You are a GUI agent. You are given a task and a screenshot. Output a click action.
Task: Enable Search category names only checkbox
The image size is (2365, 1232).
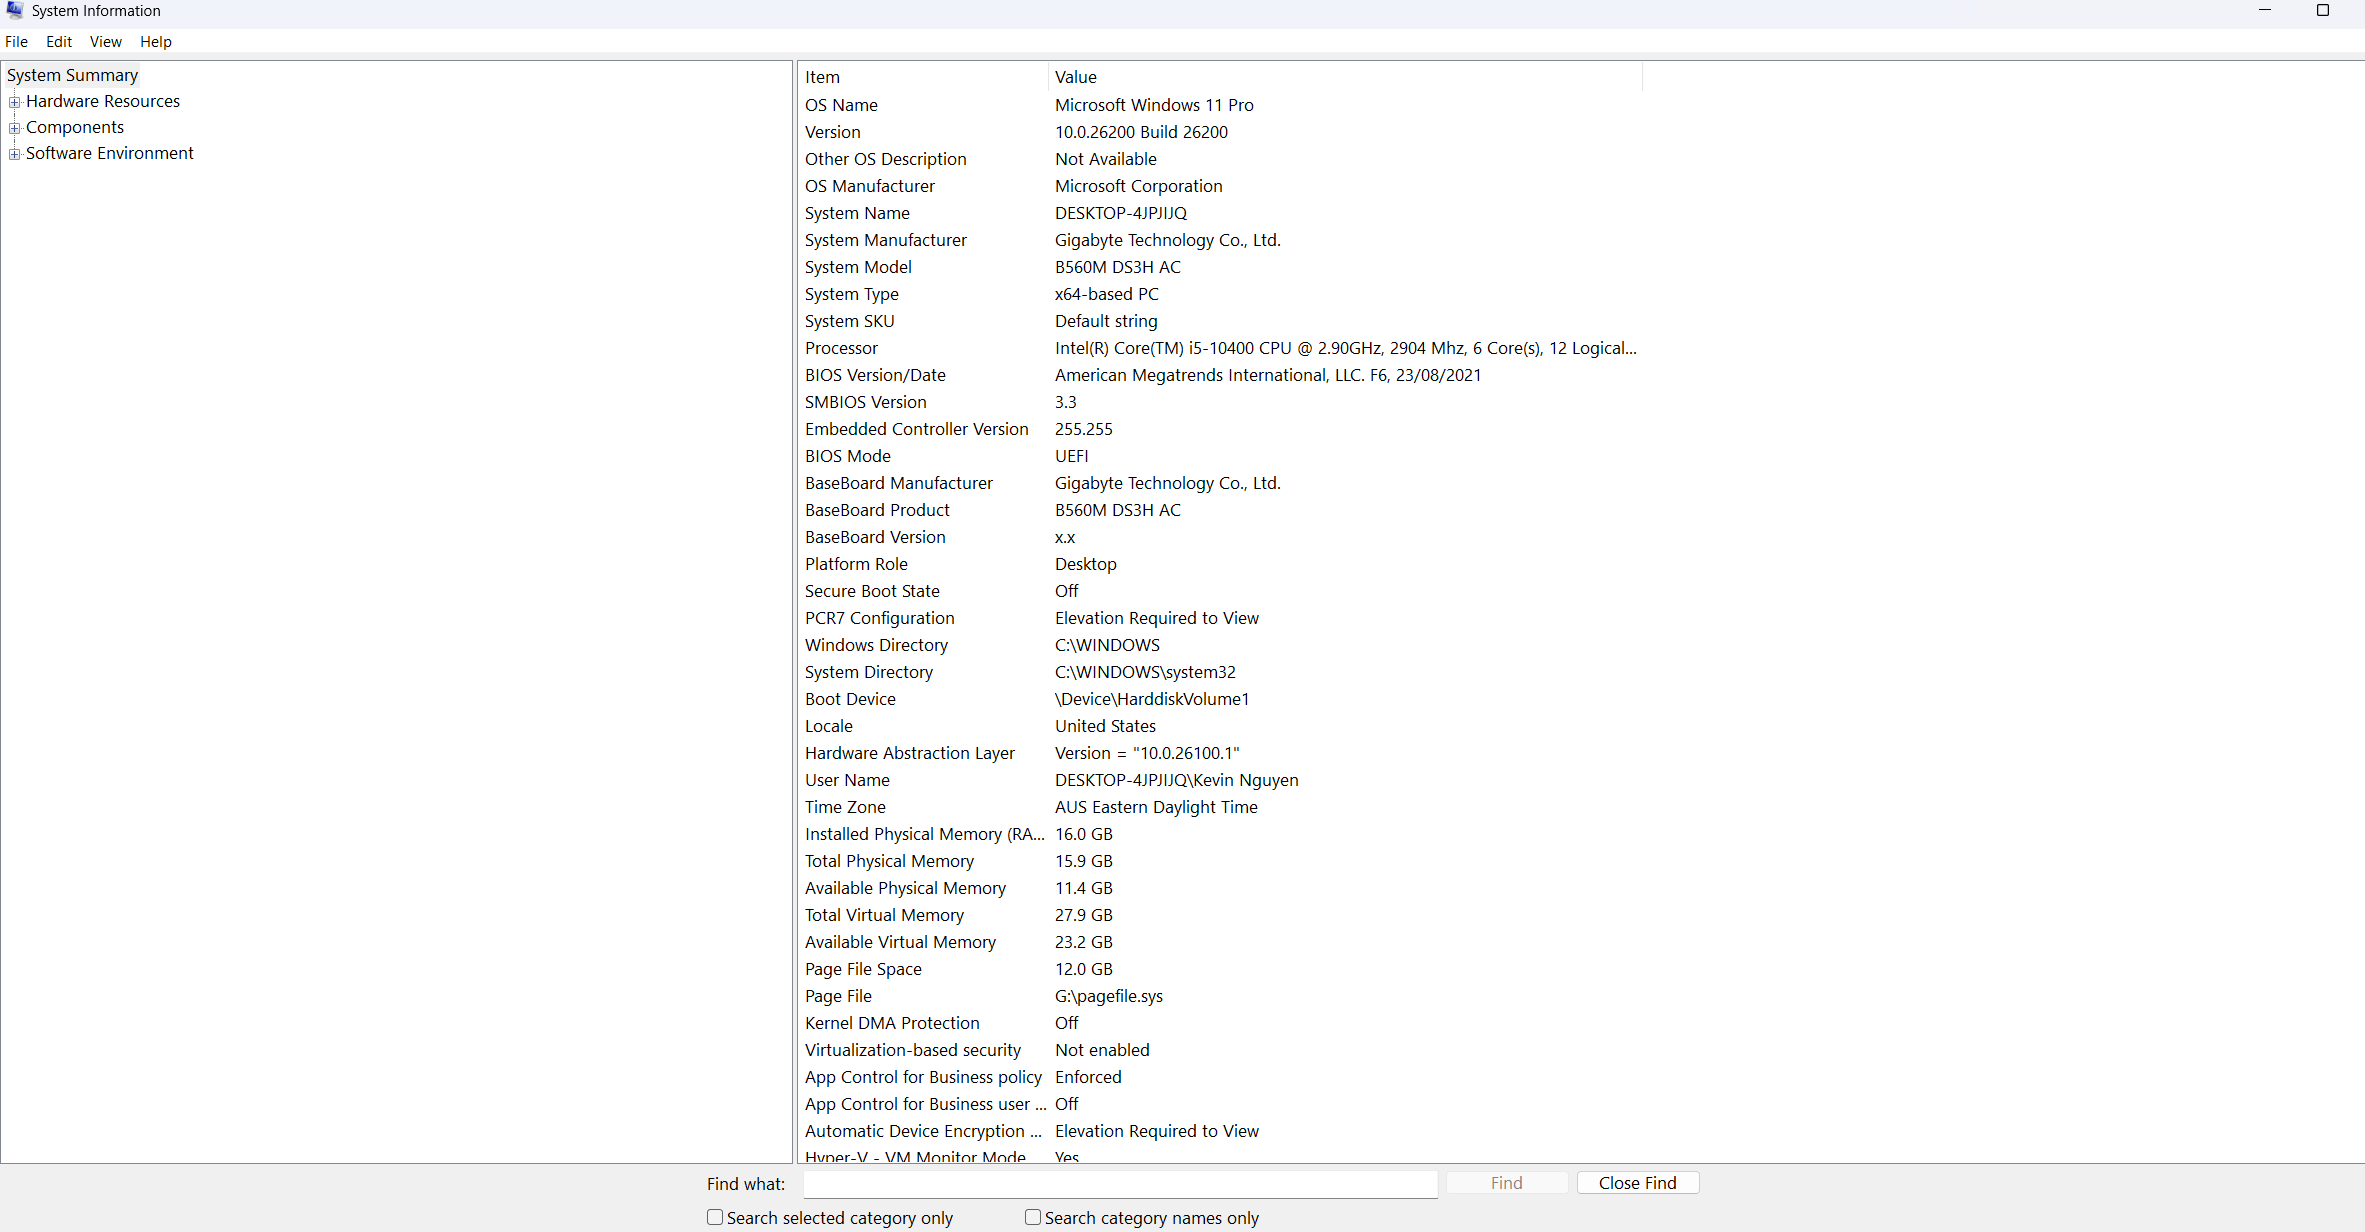pos(1033,1217)
